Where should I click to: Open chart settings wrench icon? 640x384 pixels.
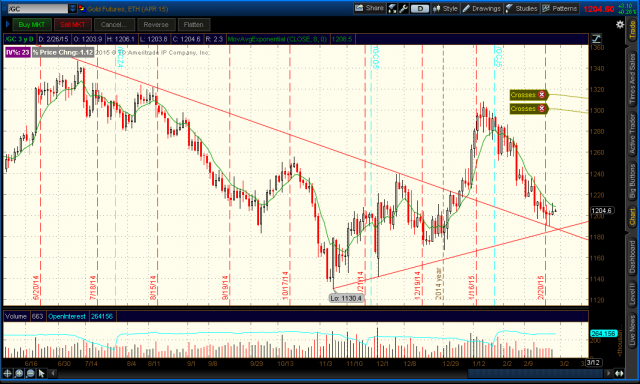(x=403, y=8)
